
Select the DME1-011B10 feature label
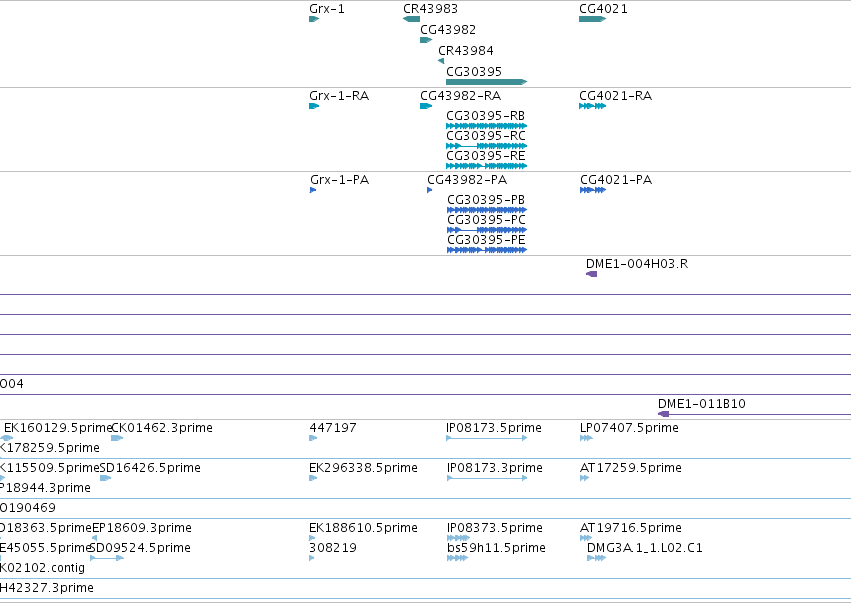(702, 404)
